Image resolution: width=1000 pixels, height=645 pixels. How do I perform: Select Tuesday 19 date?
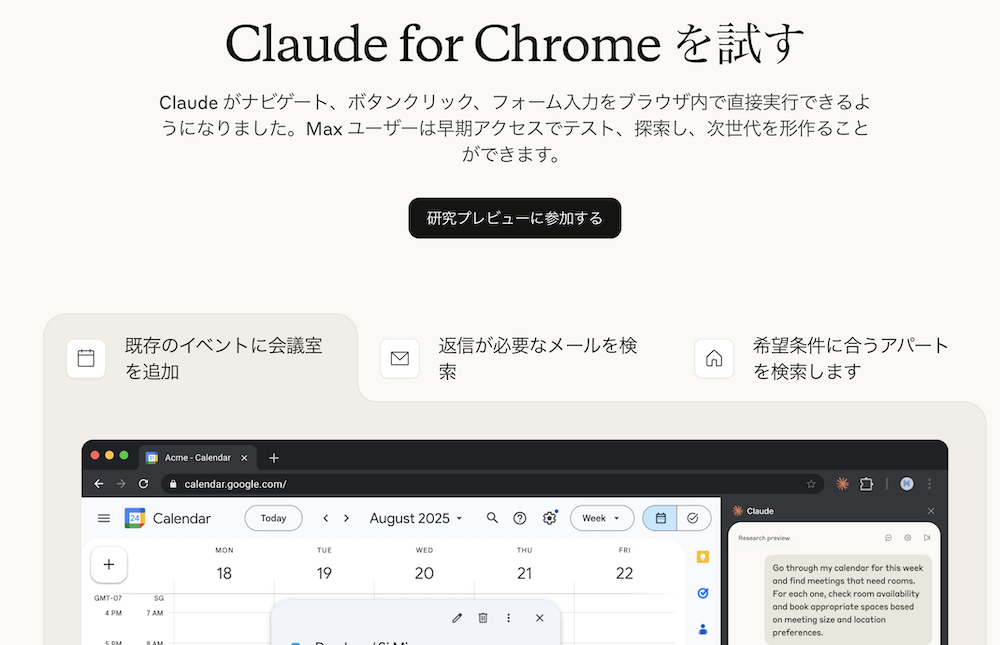(324, 573)
